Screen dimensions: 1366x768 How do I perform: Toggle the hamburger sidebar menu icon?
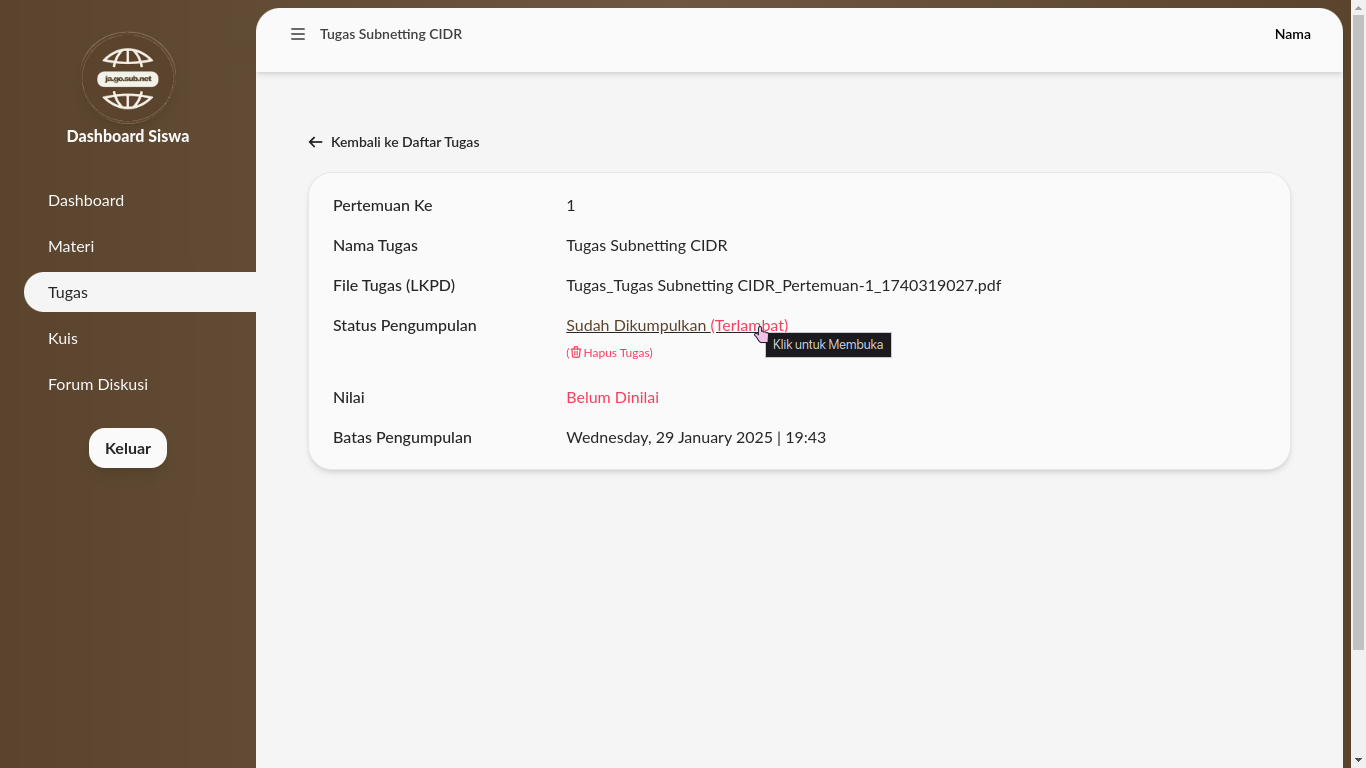[x=298, y=34]
